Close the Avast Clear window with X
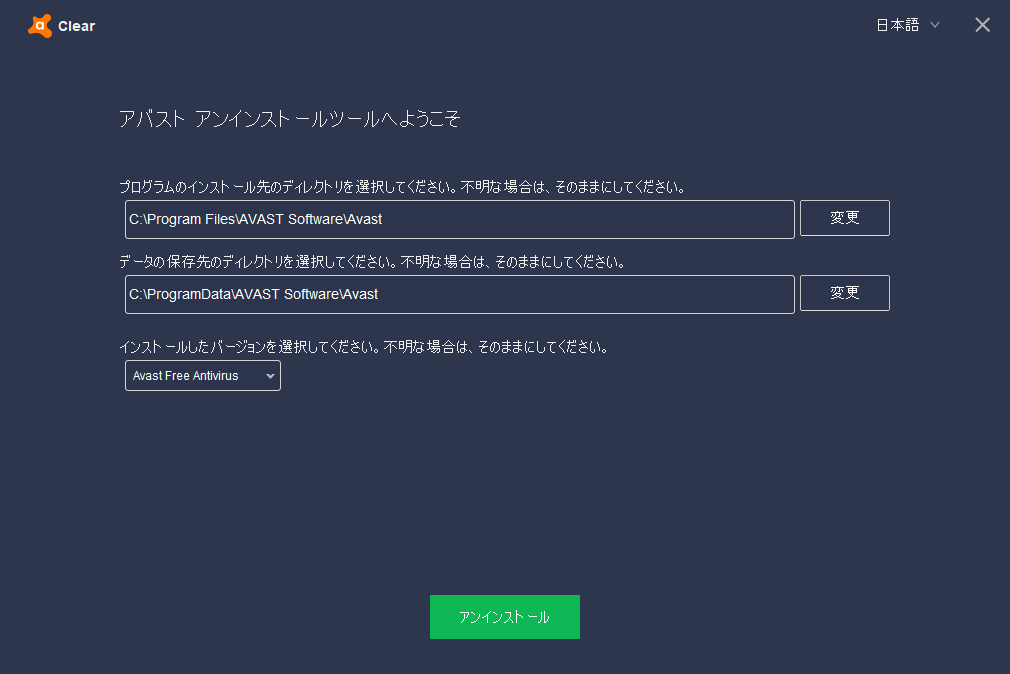1010x674 pixels. click(982, 25)
